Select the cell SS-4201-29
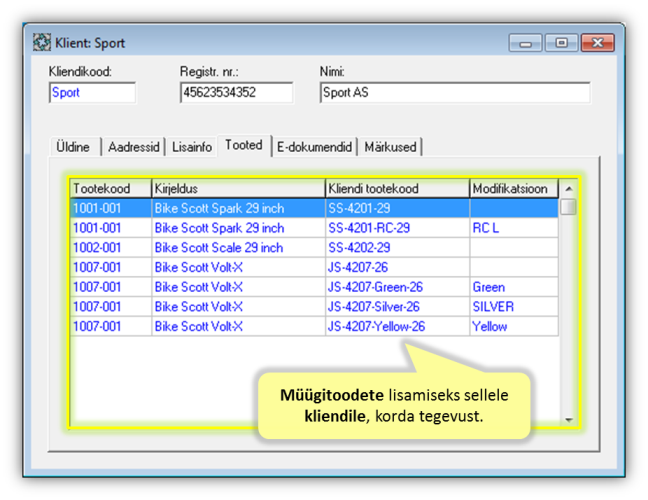The height and width of the screenshot is (500, 648). pyautogui.click(x=398, y=208)
